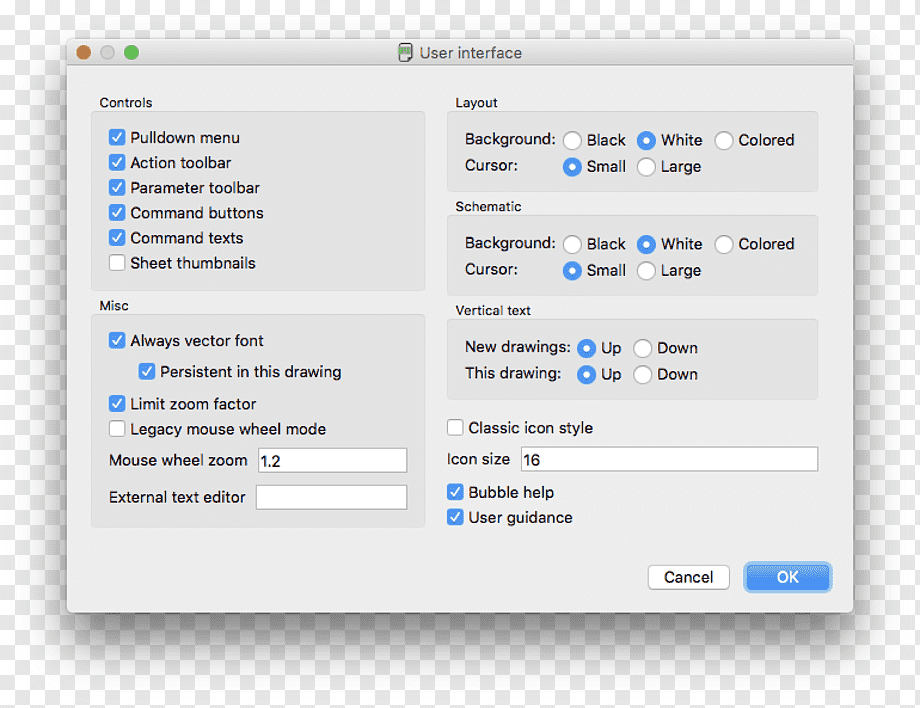Select Black background for Layout

[572, 140]
